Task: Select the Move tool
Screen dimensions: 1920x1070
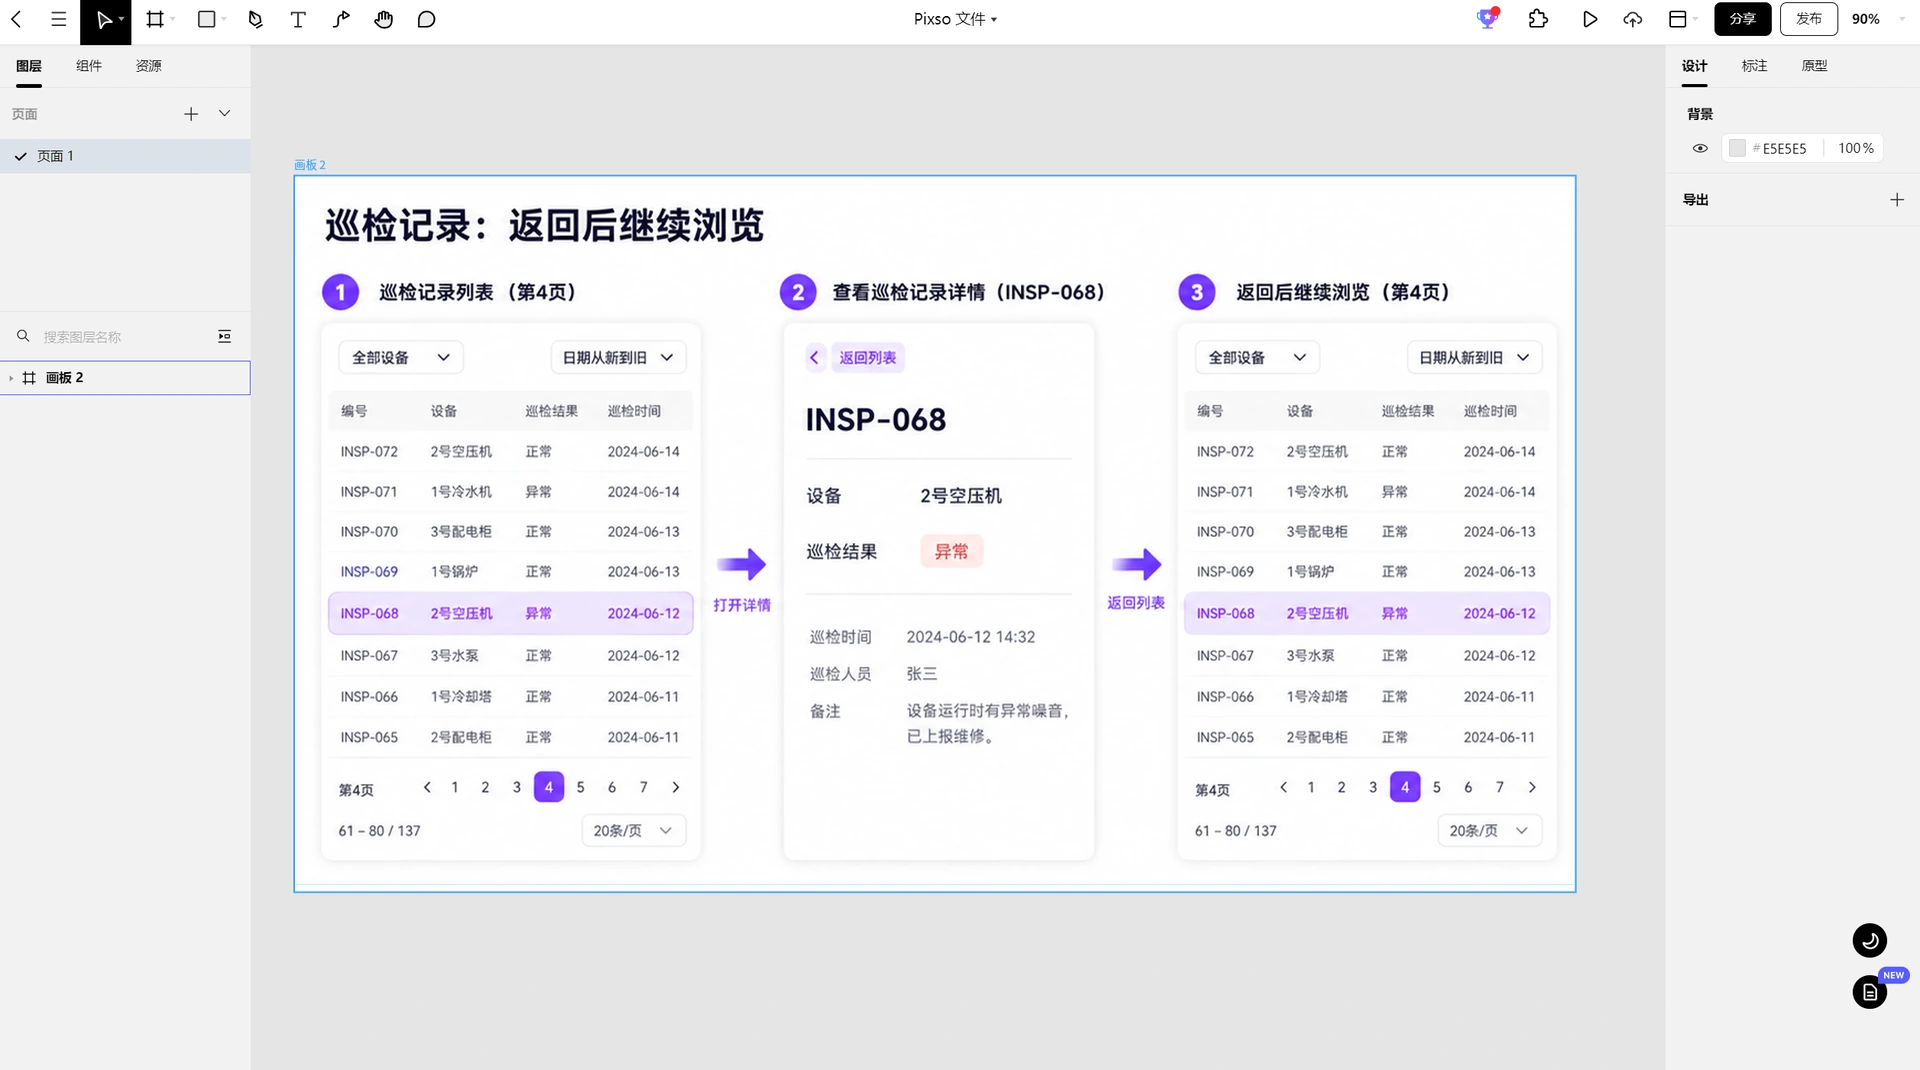Action: (103, 19)
